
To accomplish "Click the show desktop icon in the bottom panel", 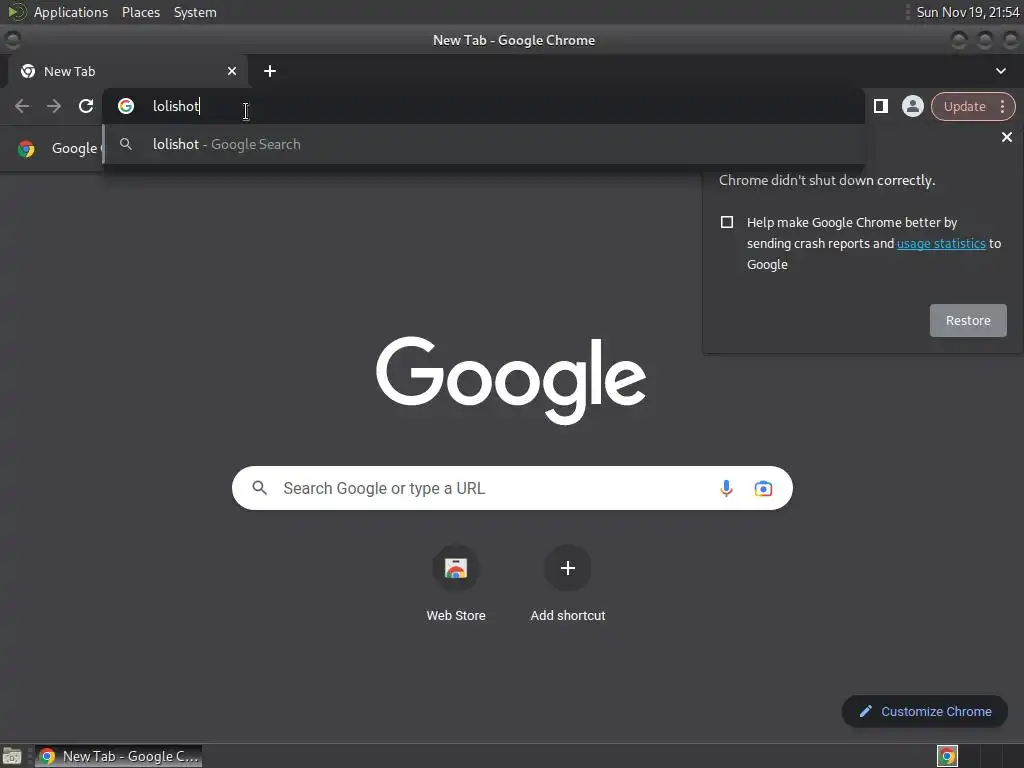I will point(12,756).
